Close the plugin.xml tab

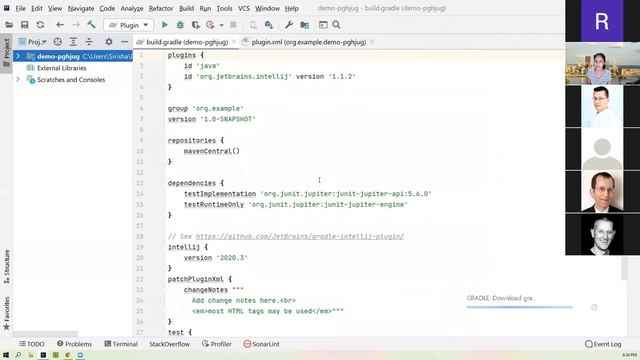pyautogui.click(x=372, y=42)
